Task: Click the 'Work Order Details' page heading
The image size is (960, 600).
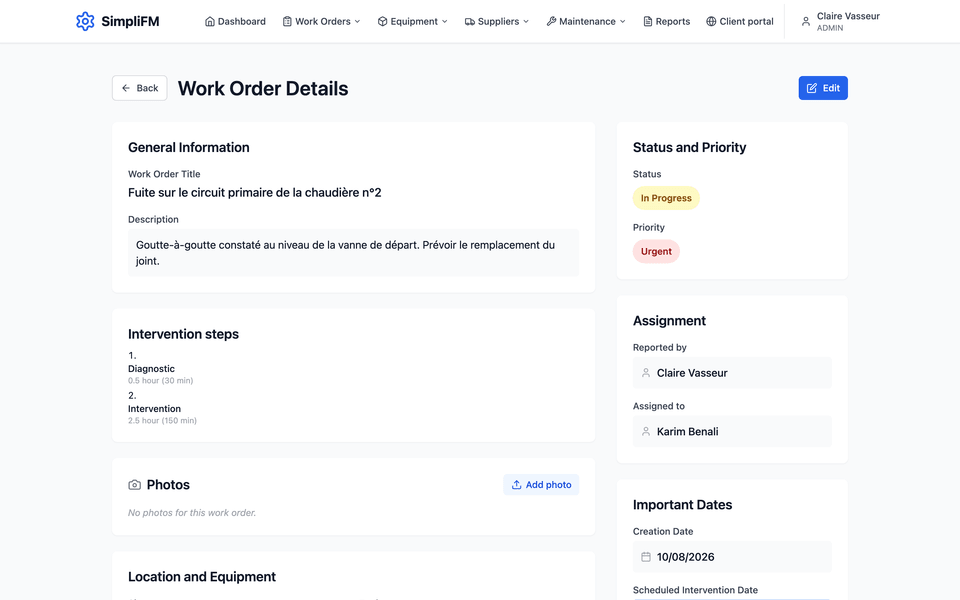Action: coord(263,89)
